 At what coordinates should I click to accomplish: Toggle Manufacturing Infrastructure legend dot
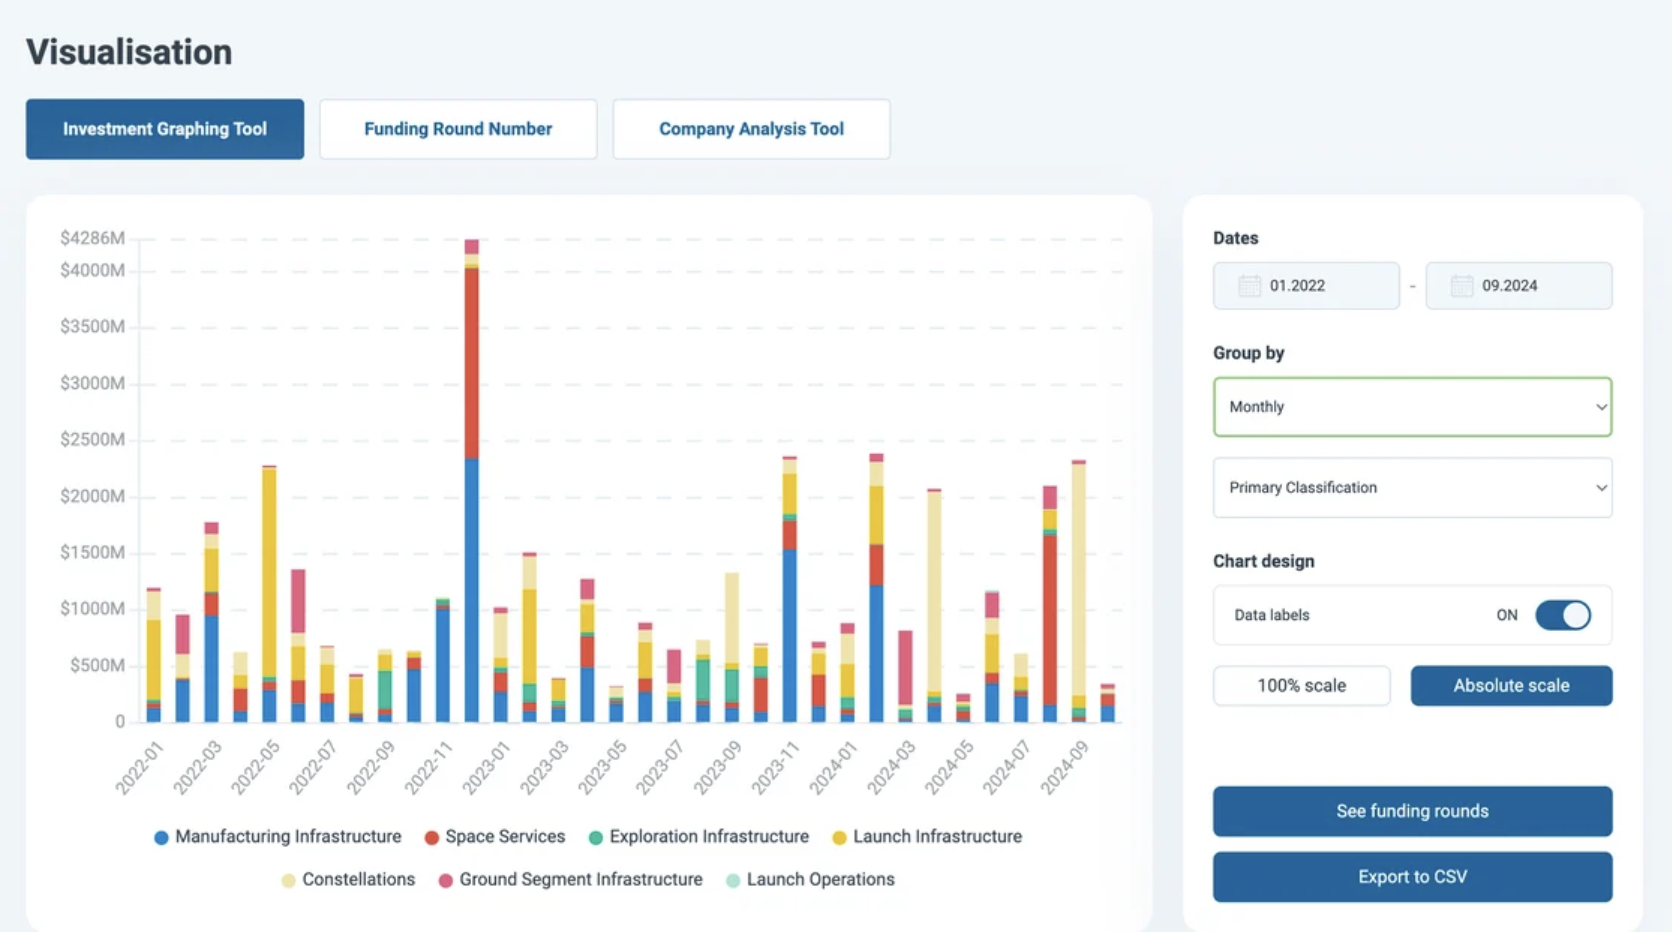pos(161,838)
